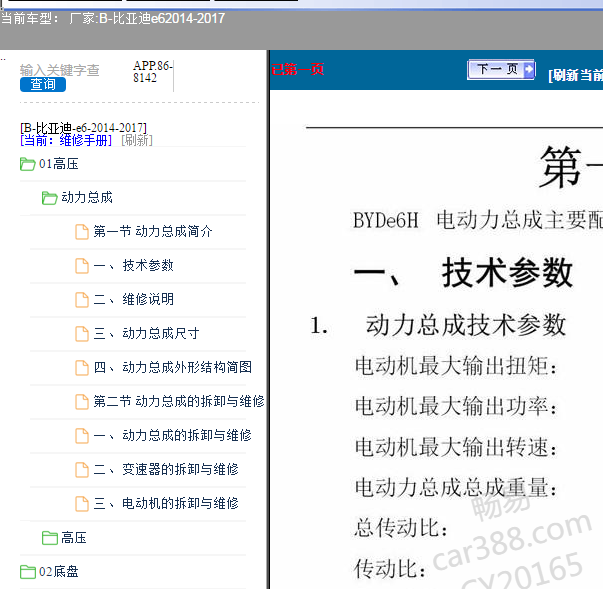Go to next page with 下一页 button
Image resolution: width=603 pixels, height=589 pixels.
[x=501, y=70]
